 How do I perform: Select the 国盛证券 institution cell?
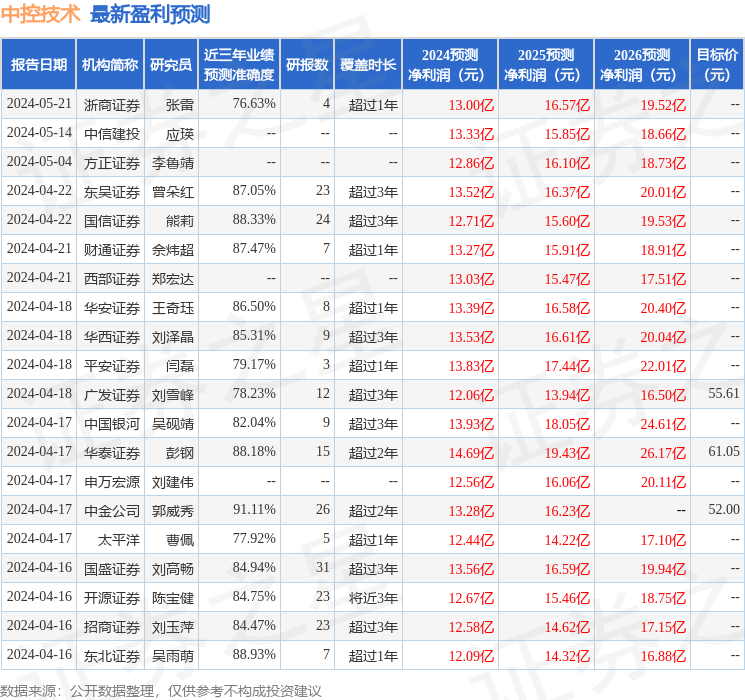pyautogui.click(x=112, y=569)
